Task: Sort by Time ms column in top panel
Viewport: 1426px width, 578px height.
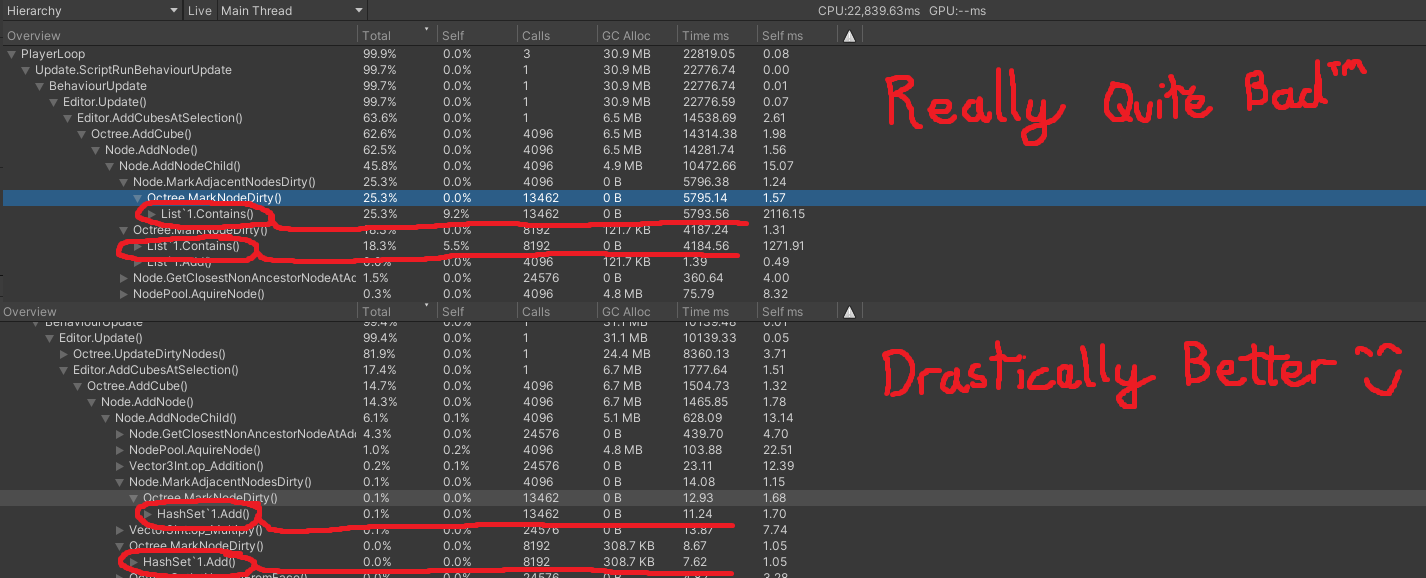Action: [717, 35]
